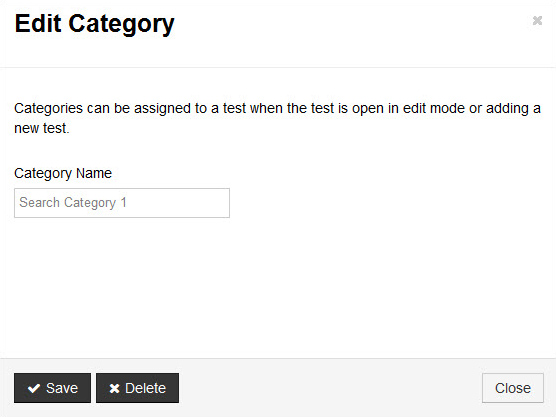Save the category changes
The width and height of the screenshot is (556, 417).
click(52, 388)
